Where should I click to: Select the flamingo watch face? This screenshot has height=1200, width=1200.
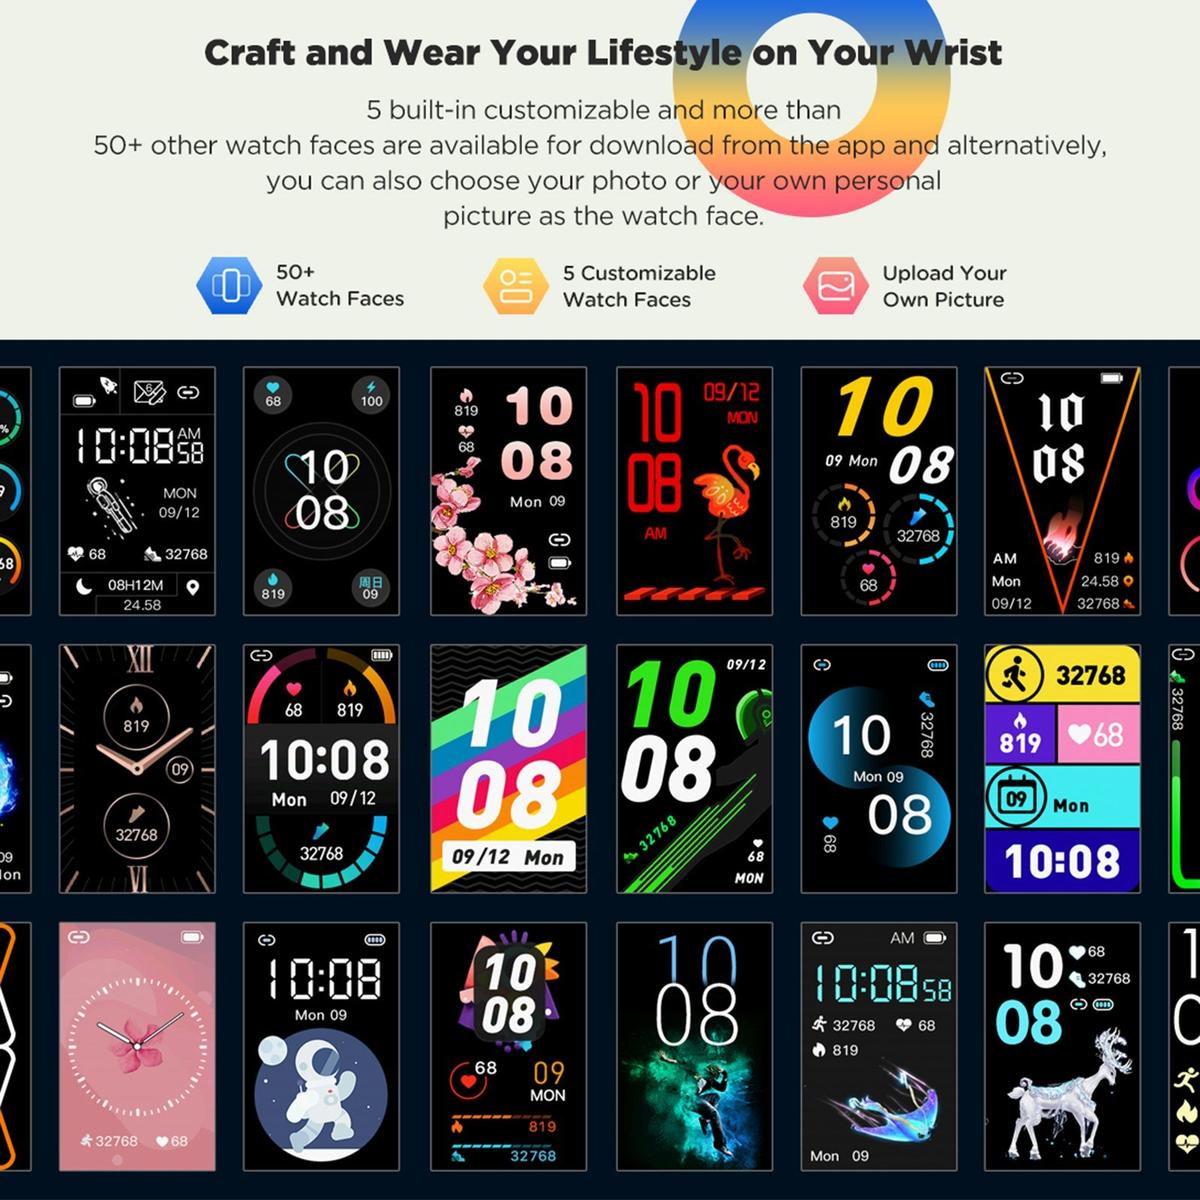(x=695, y=491)
